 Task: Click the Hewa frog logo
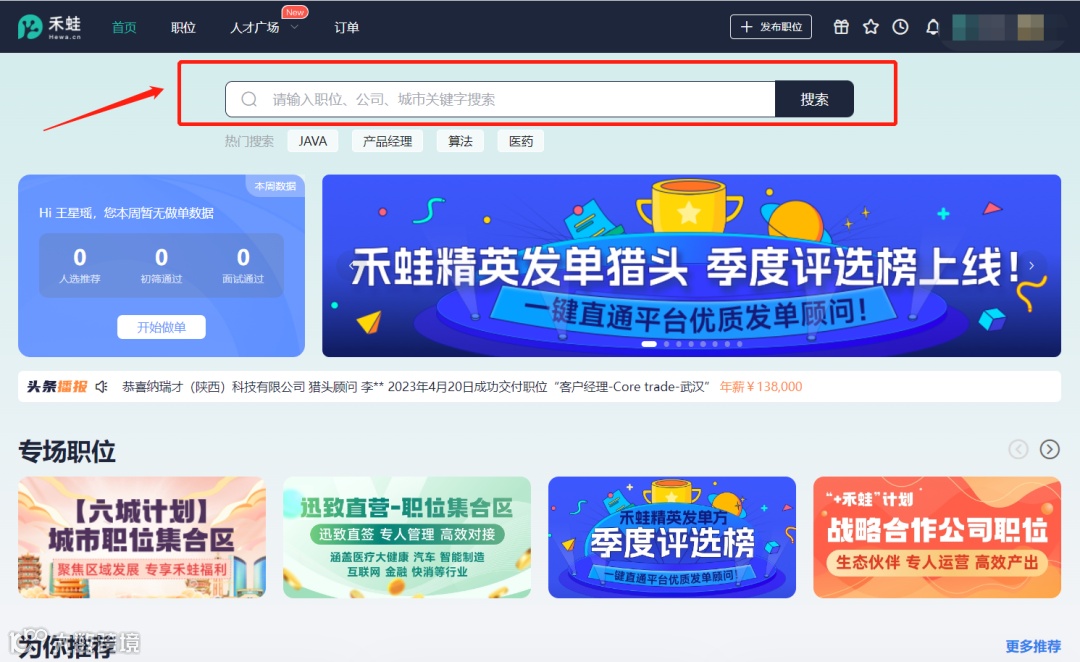[x=50, y=27]
